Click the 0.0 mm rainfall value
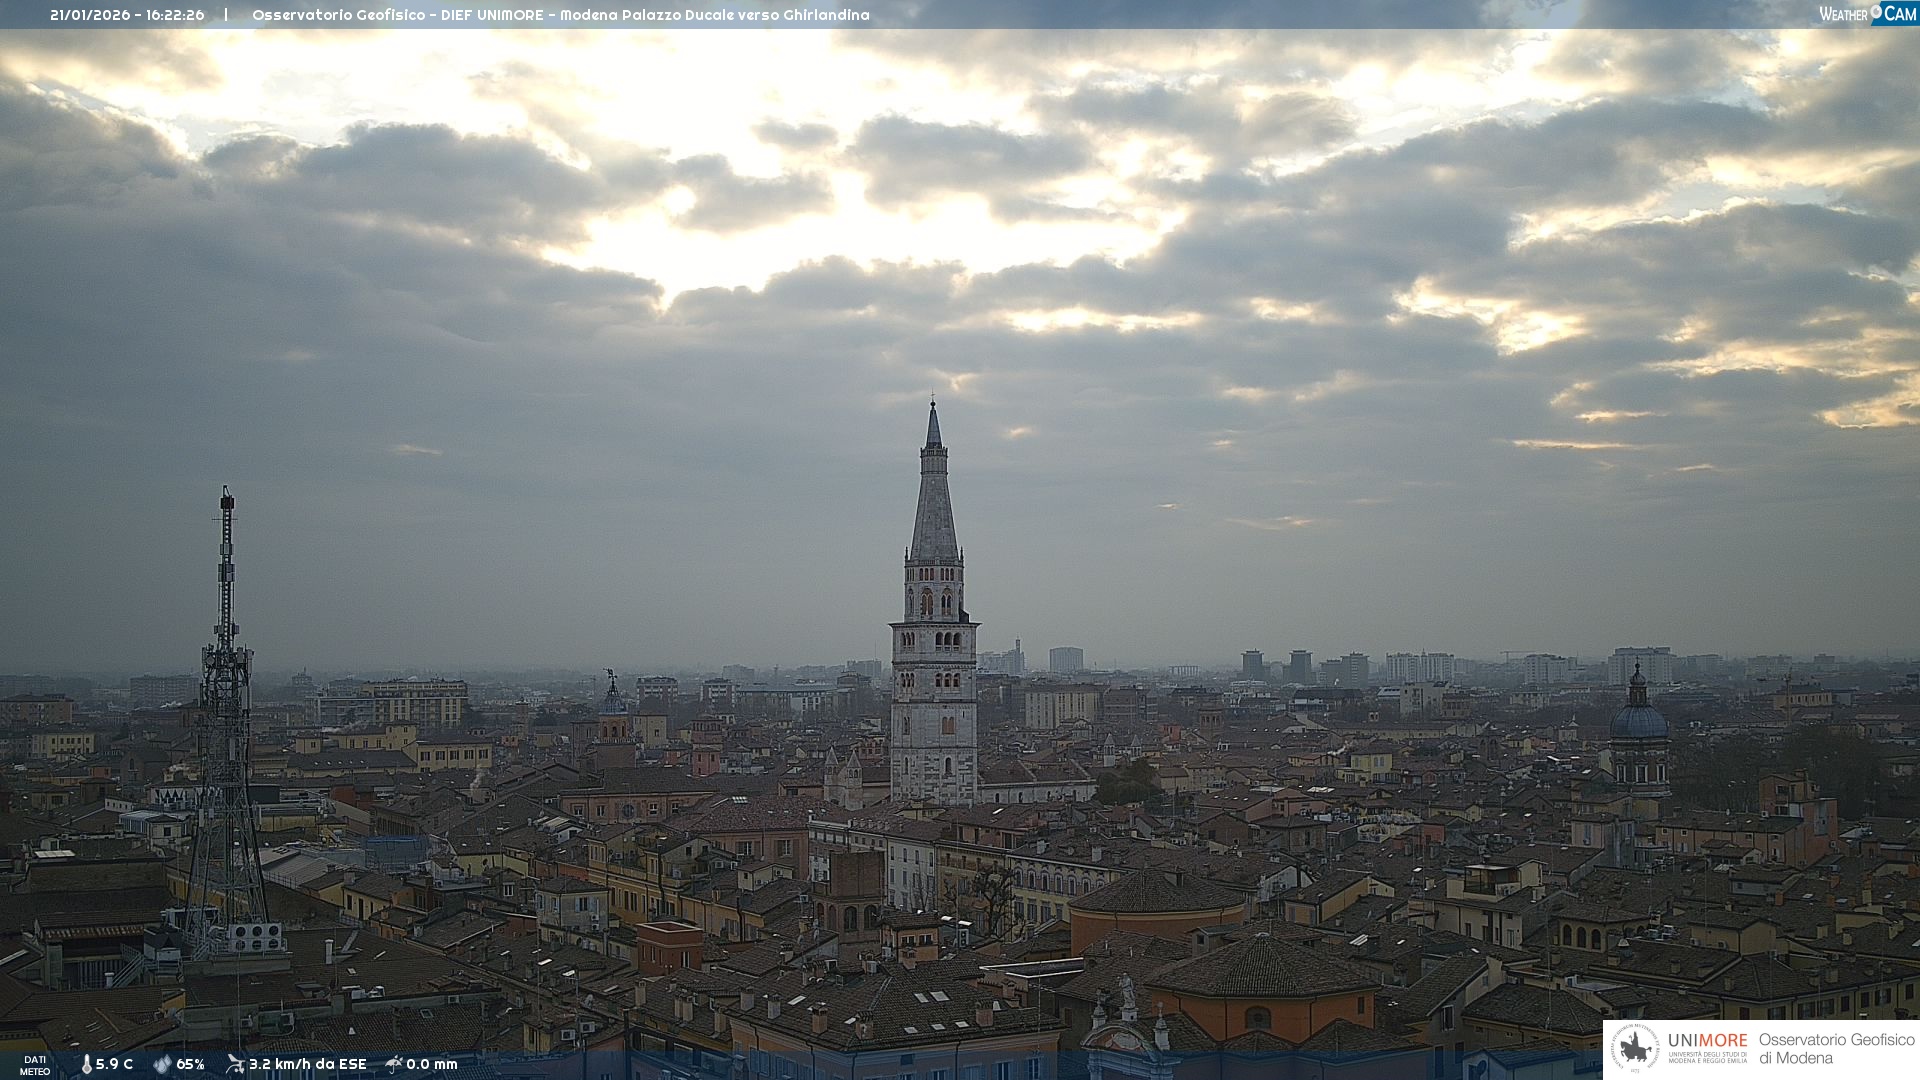 pos(431,1064)
